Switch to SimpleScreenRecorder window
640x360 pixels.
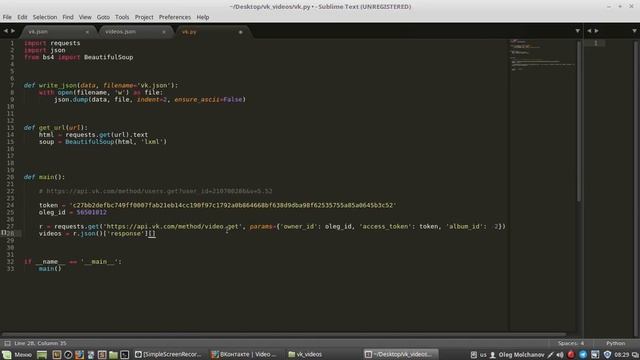coord(168,354)
